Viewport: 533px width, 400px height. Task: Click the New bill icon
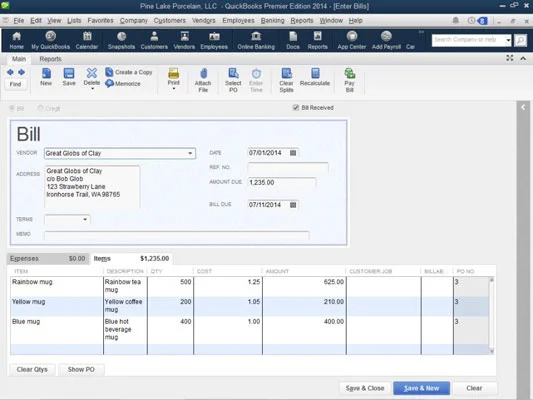point(46,77)
